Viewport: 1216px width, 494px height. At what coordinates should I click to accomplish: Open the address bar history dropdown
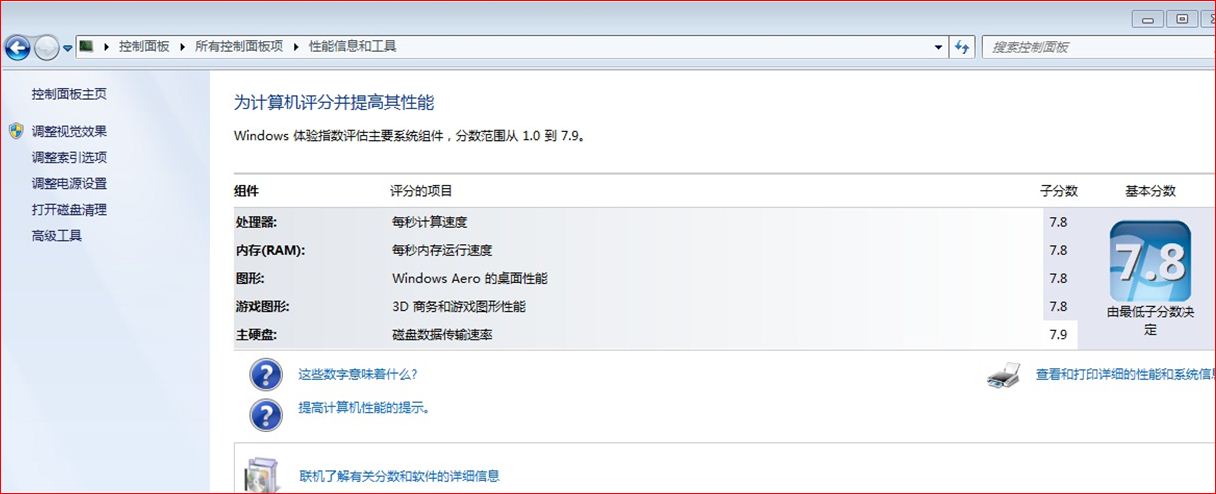(938, 47)
